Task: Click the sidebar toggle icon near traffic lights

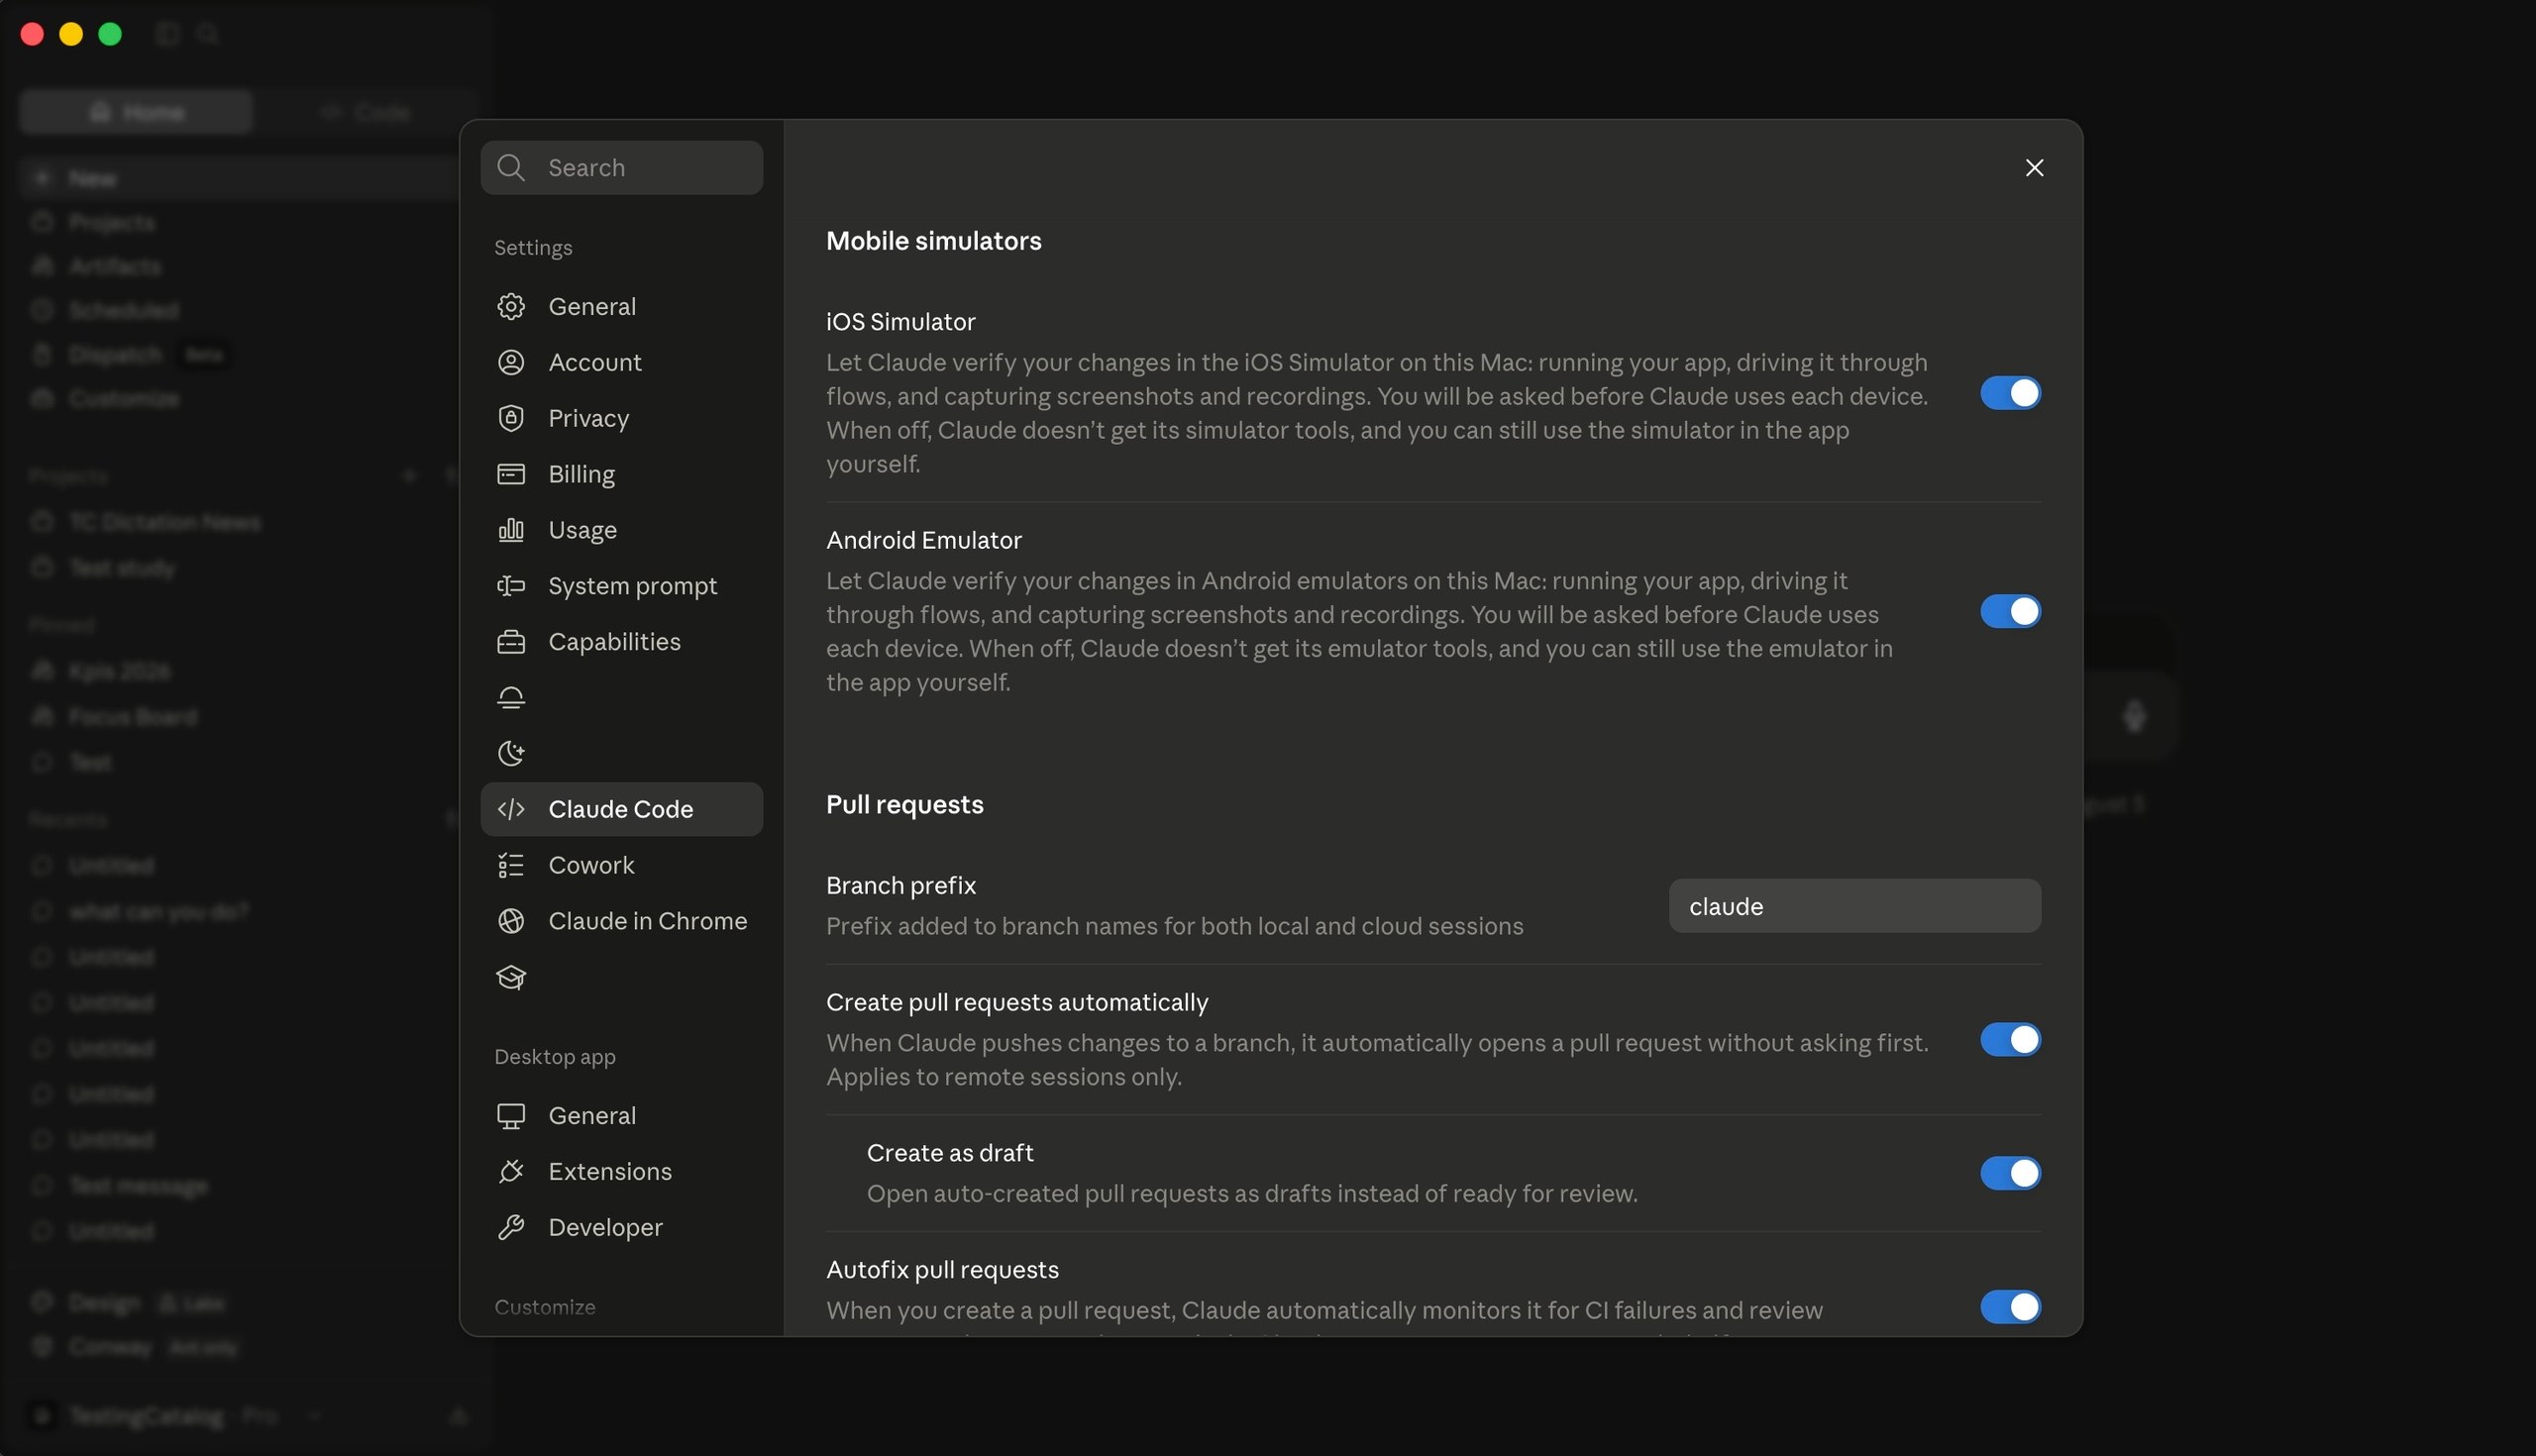Action: tap(168, 34)
